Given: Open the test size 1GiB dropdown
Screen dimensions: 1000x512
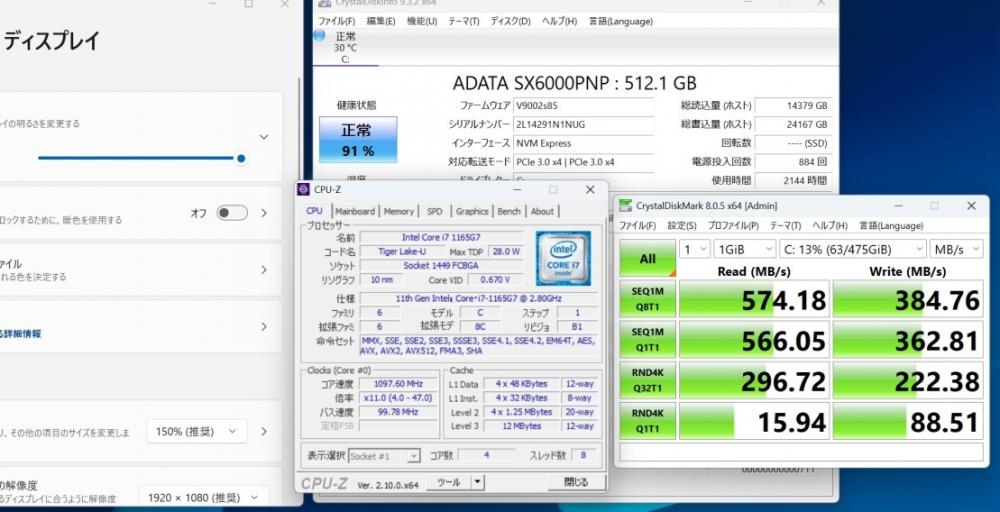Looking at the screenshot, I should (742, 248).
